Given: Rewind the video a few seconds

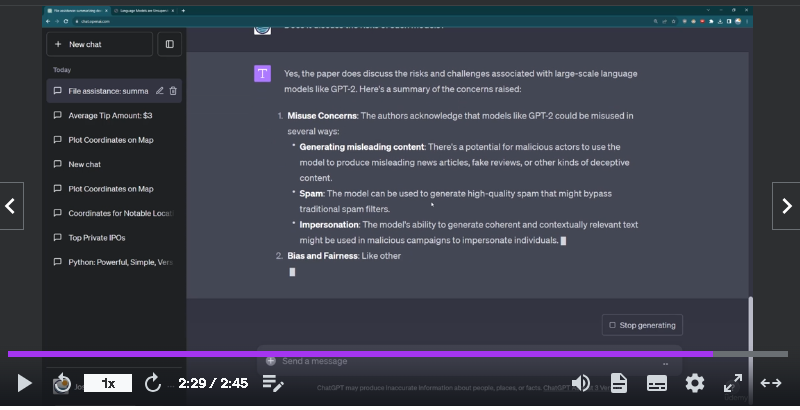Looking at the screenshot, I should point(62,383).
